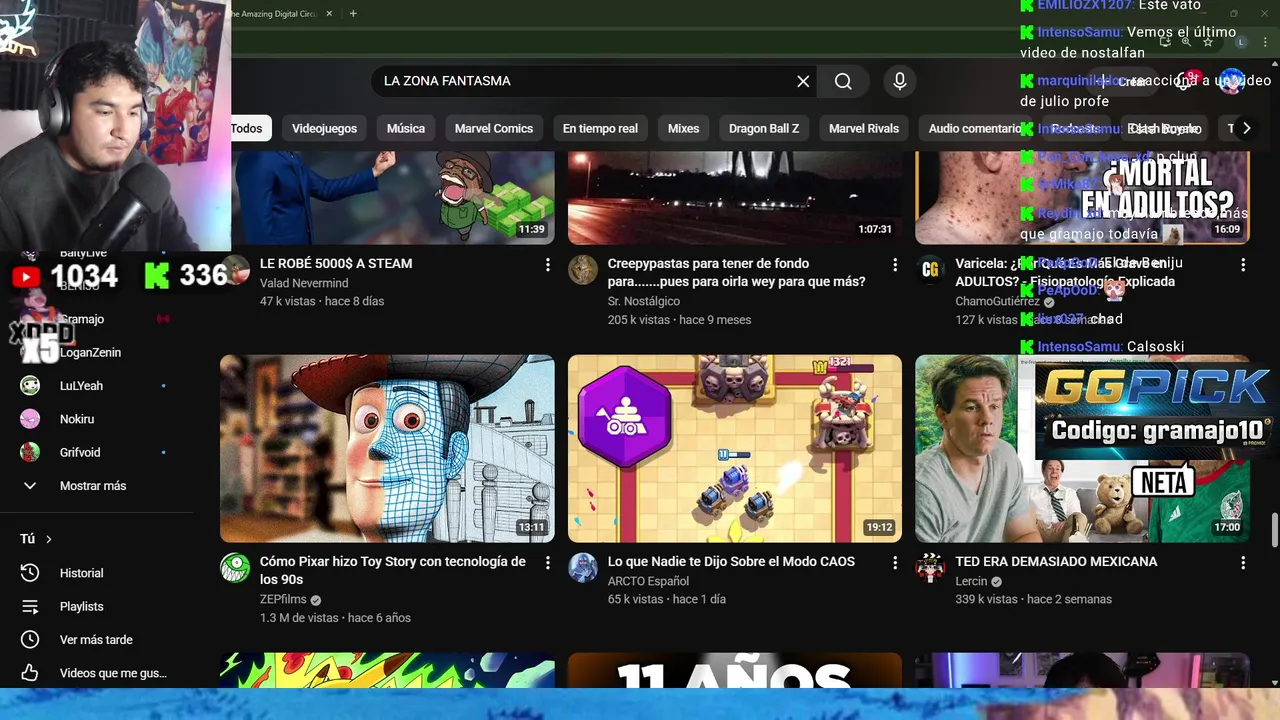Show more filter chips with right arrow
The width and height of the screenshot is (1280, 720).
click(x=1246, y=128)
